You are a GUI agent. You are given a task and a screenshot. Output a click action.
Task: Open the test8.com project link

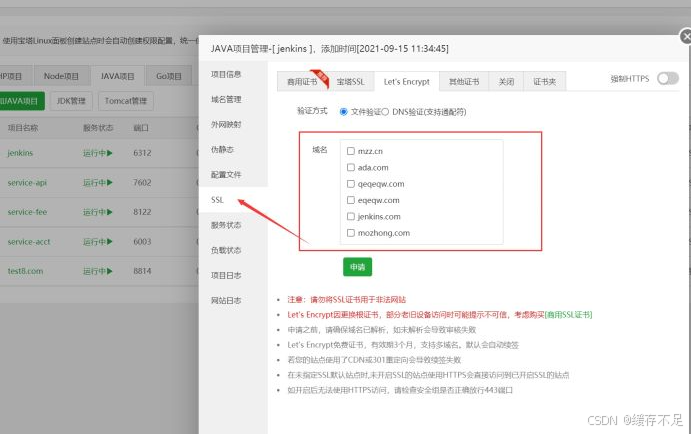tap(25, 271)
